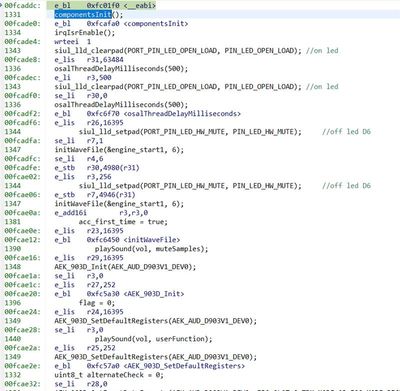
Task: Select the e_bl 0xfc6450 <initWaveFile> call
Action: tap(117, 240)
